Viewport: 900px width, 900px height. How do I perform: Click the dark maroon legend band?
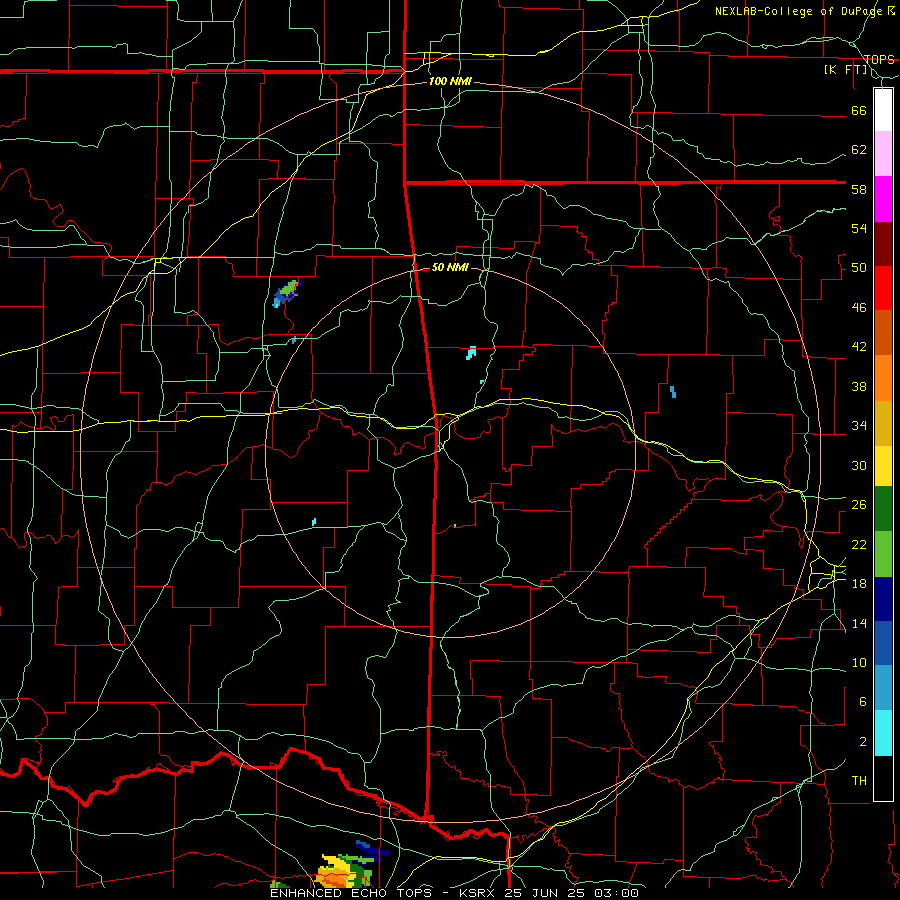pos(883,244)
